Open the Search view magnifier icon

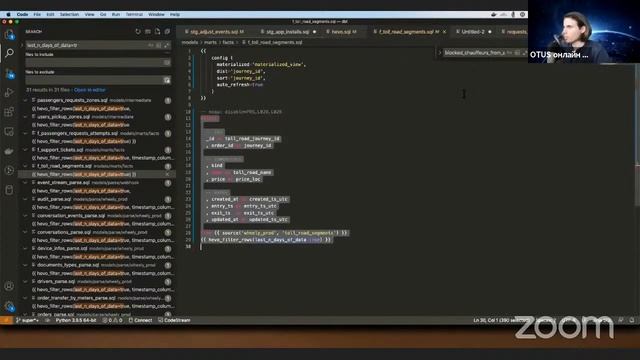[9, 53]
